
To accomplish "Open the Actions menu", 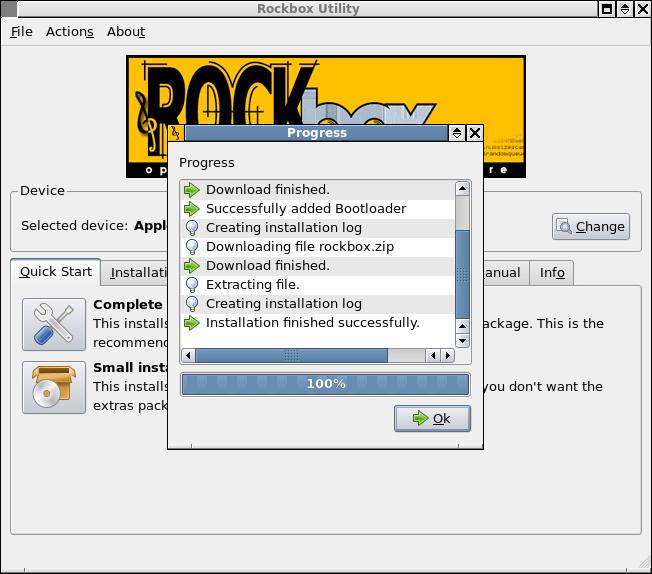I will tap(69, 31).
